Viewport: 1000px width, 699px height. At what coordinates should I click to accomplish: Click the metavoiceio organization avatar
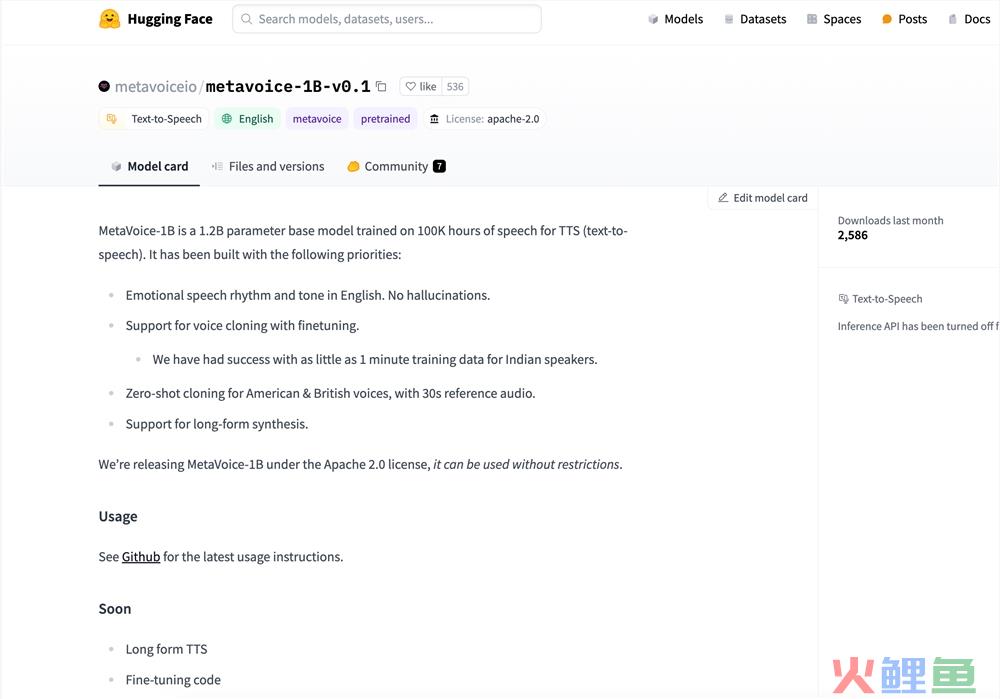coord(104,86)
